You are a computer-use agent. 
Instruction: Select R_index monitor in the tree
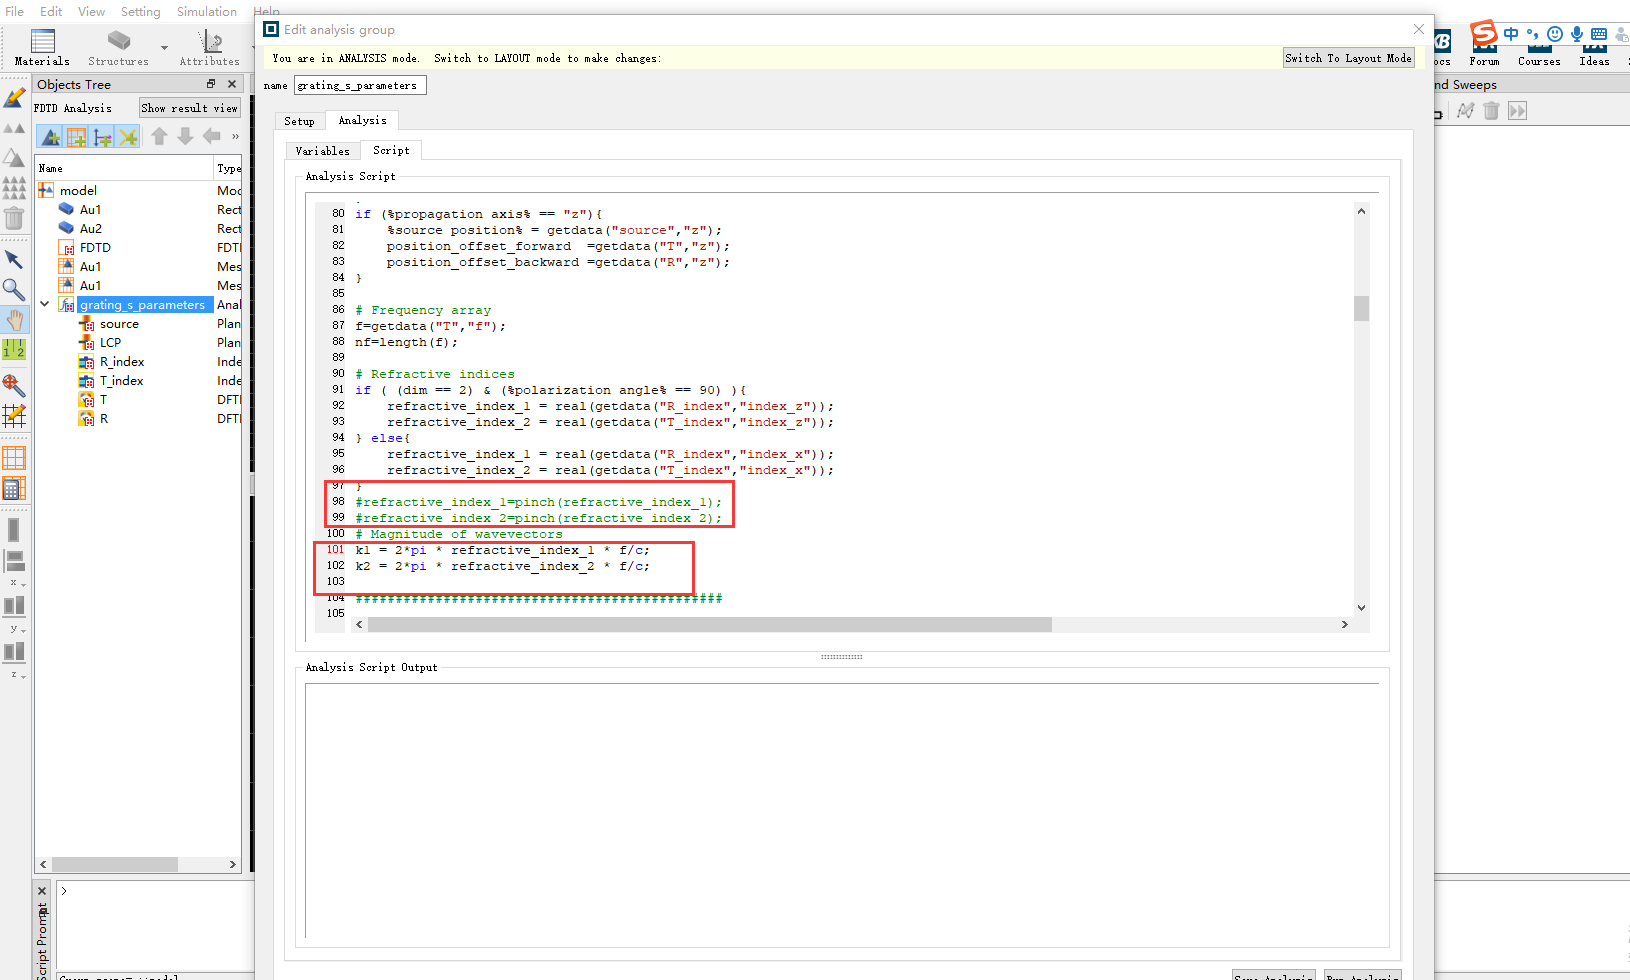coord(122,361)
